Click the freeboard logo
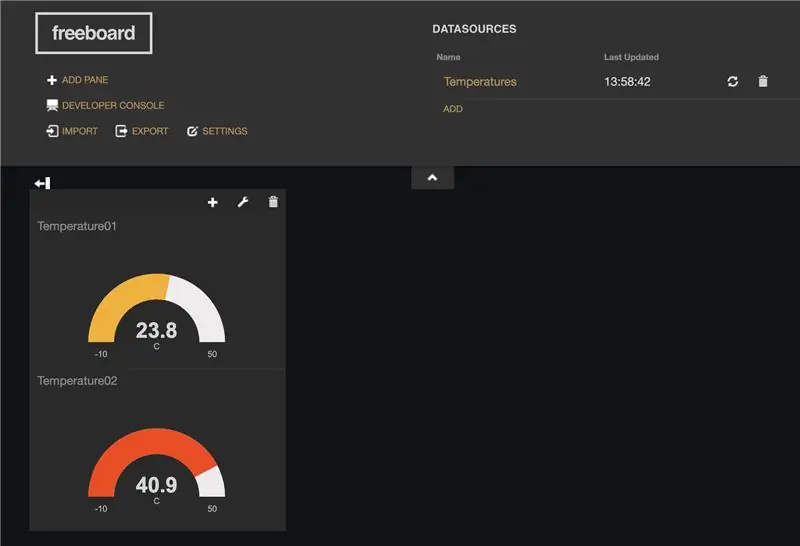Screen dimensions: 800x546 click(94, 33)
